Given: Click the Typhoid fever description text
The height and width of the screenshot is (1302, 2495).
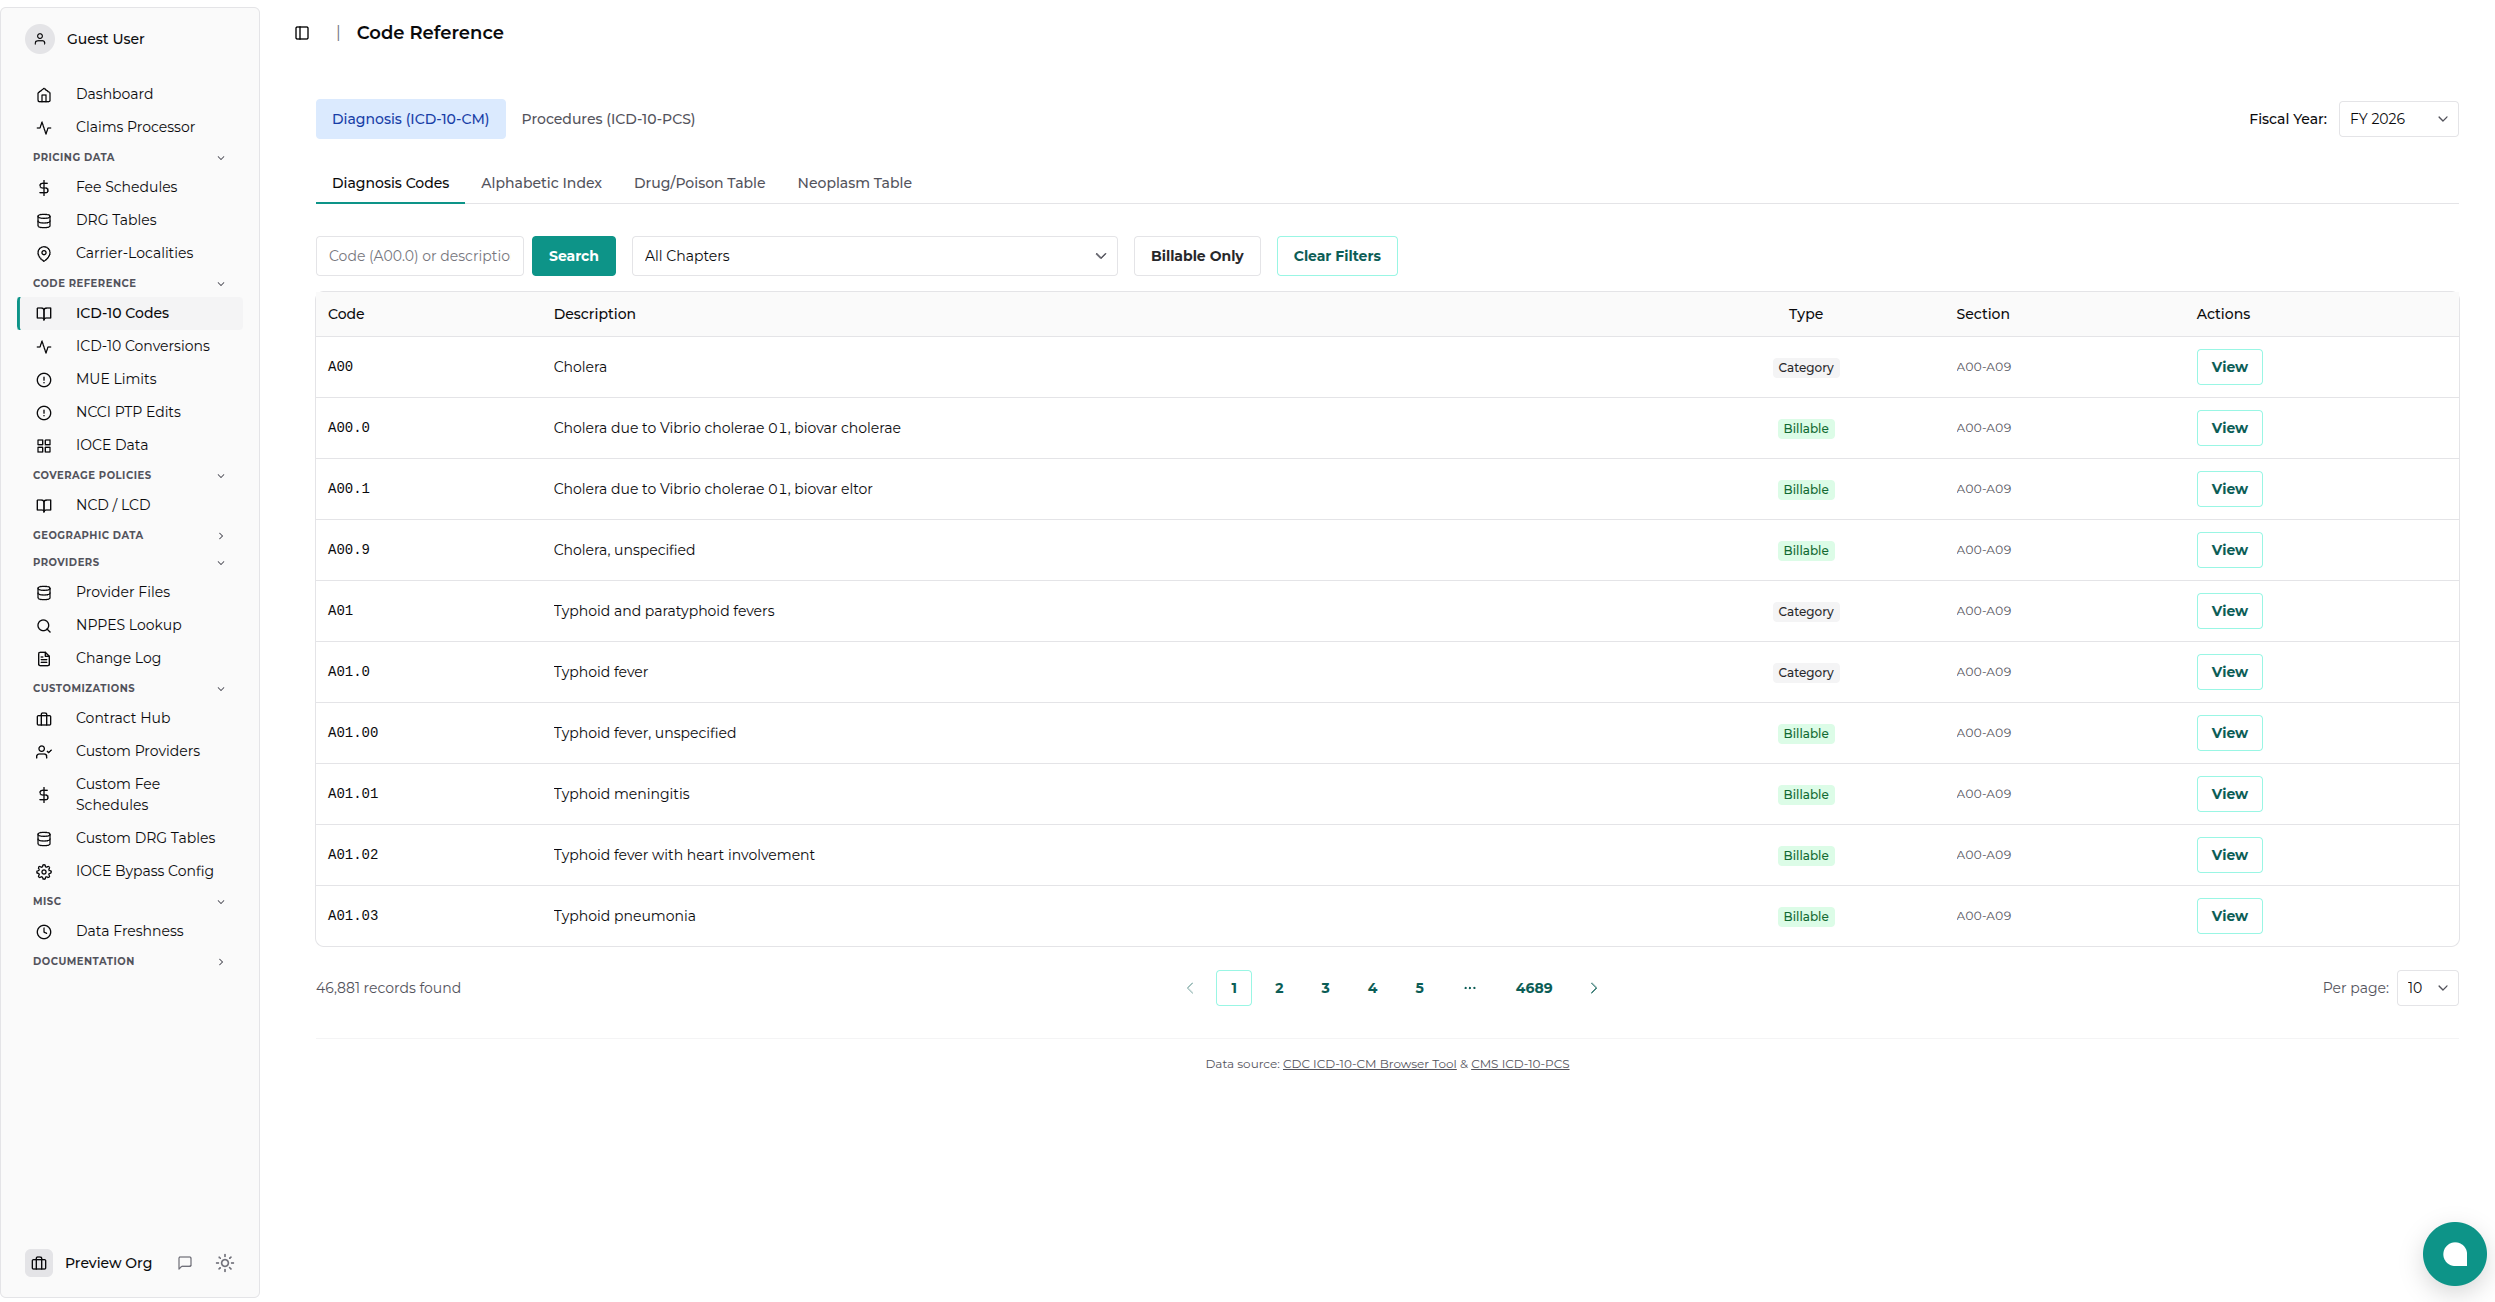Looking at the screenshot, I should click(601, 672).
